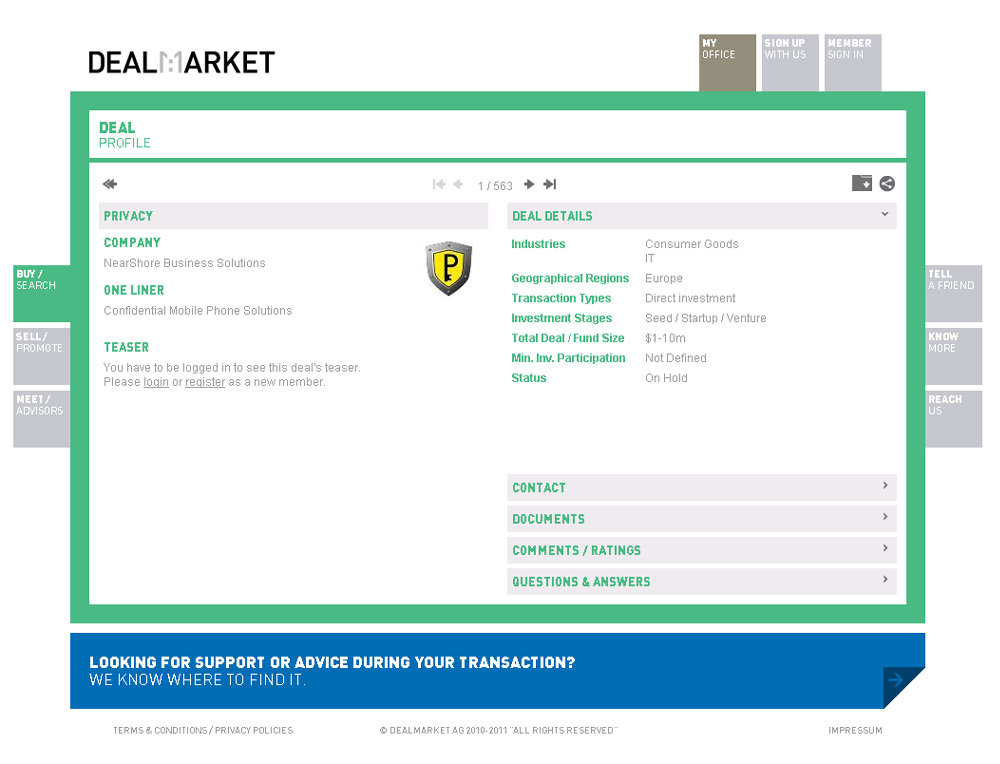
Task: Click the $1-10m deal size value
Action: pos(665,338)
